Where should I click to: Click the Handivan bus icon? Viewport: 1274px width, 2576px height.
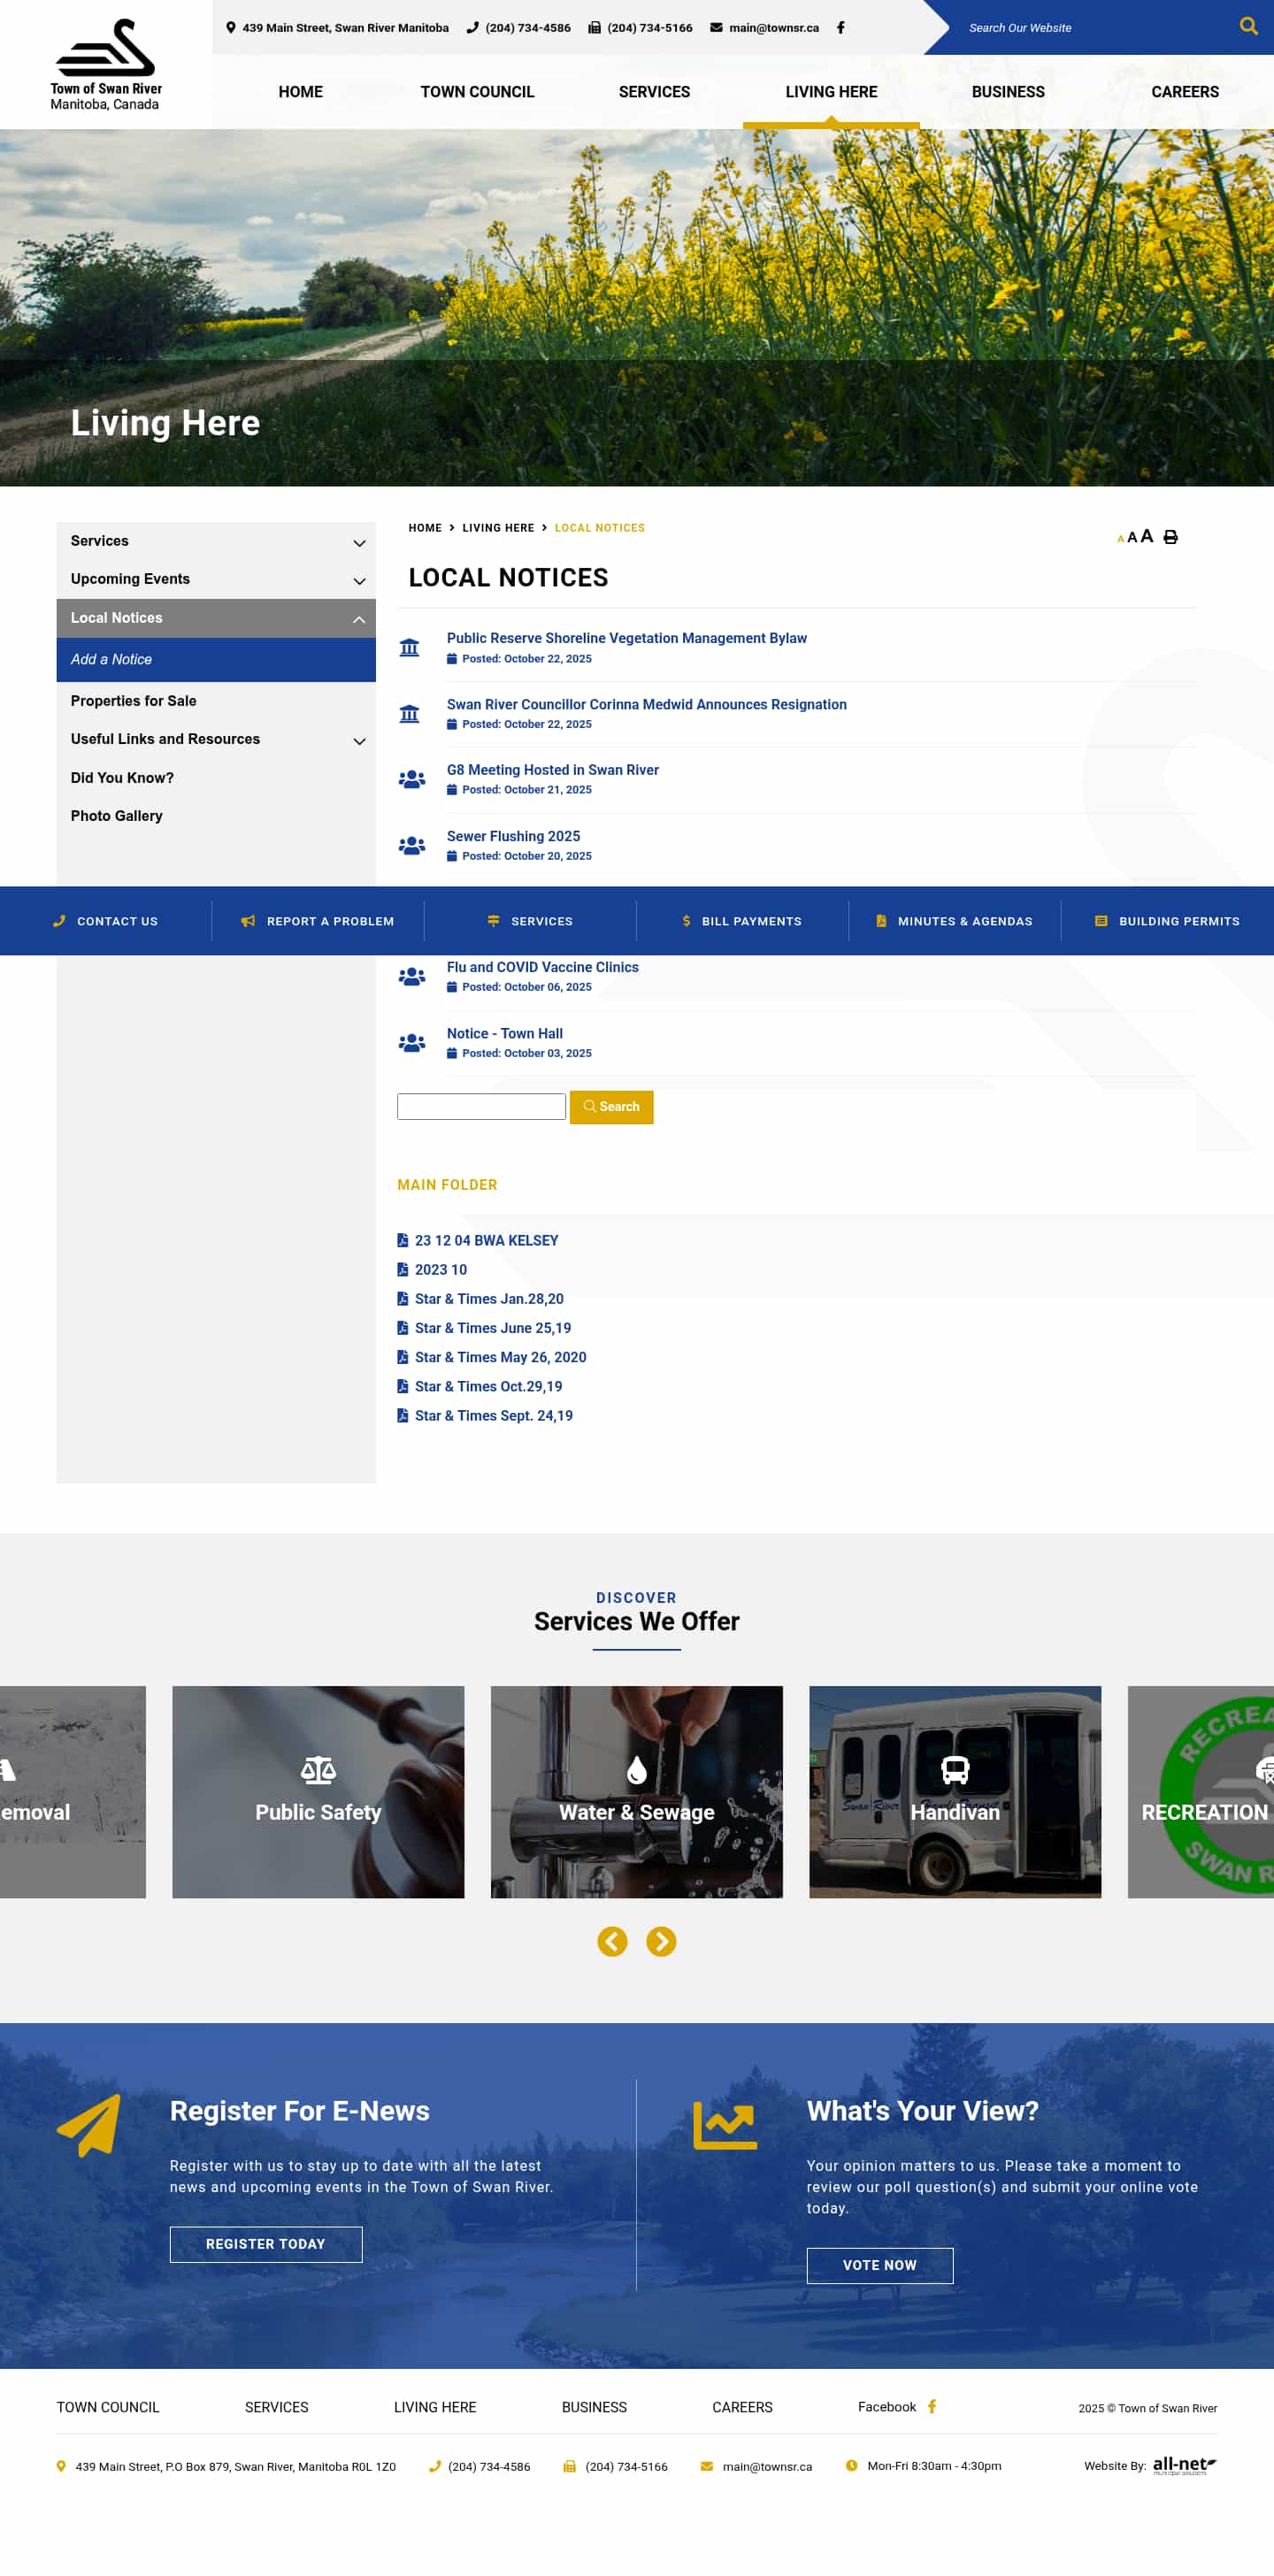pyautogui.click(x=955, y=1770)
